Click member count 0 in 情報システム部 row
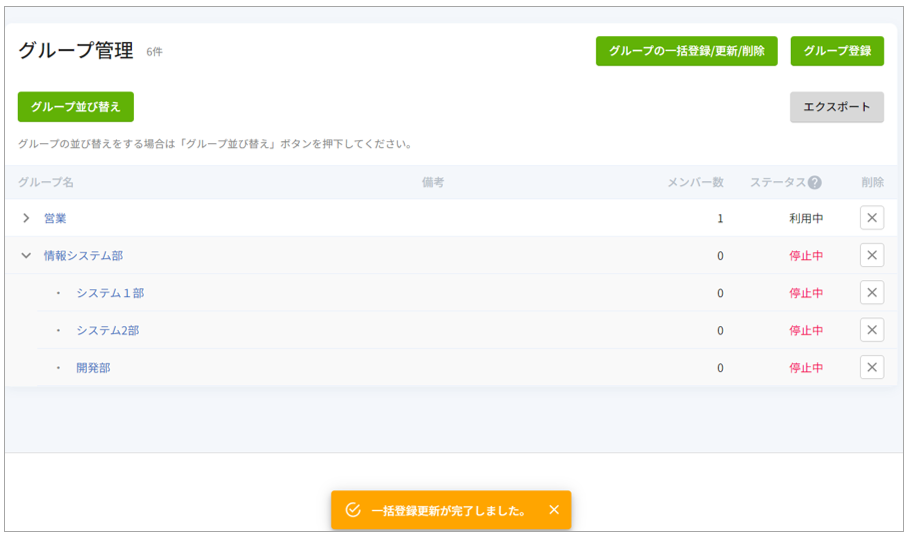Viewport: 907px width, 534px height. [720, 256]
